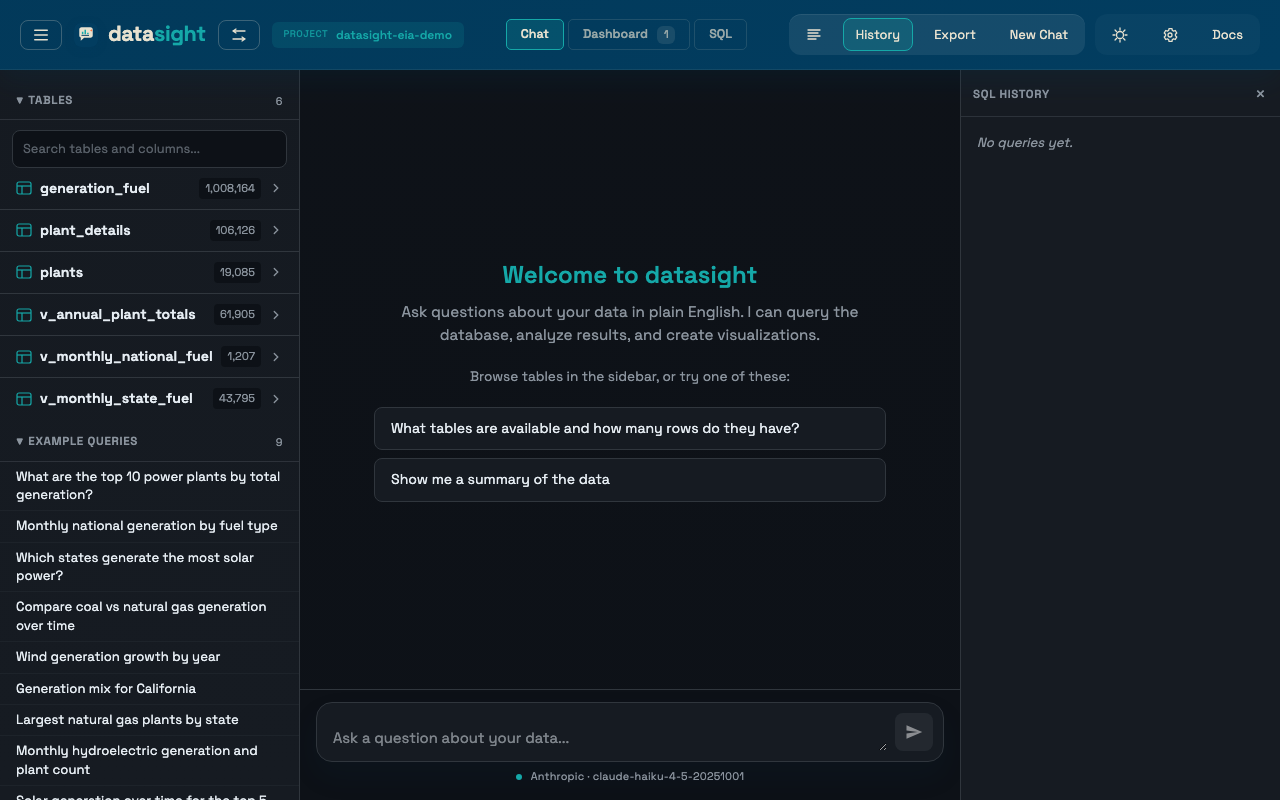
Task: Click the New Chat button
Action: click(x=1038, y=34)
